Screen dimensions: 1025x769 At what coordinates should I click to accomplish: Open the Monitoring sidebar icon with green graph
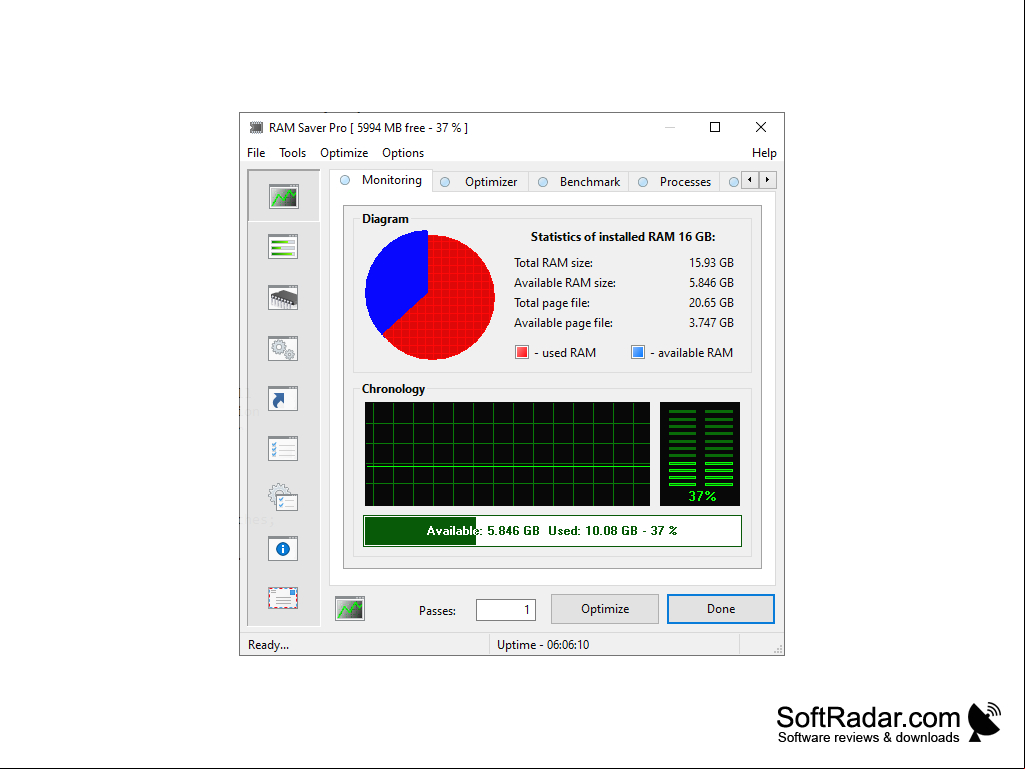[284, 196]
